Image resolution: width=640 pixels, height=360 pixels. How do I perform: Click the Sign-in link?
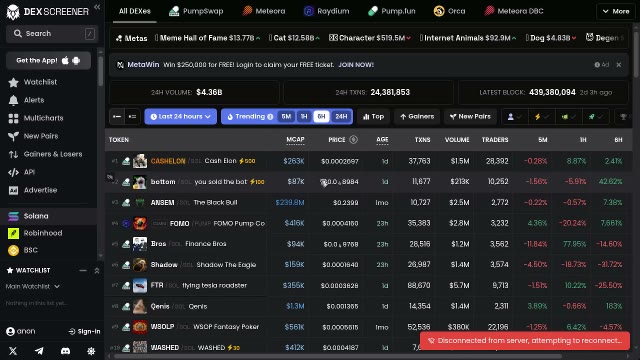coord(84,331)
